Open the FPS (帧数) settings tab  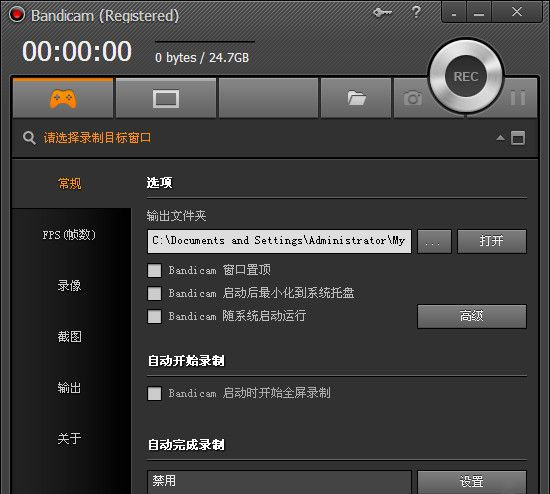click(69, 235)
